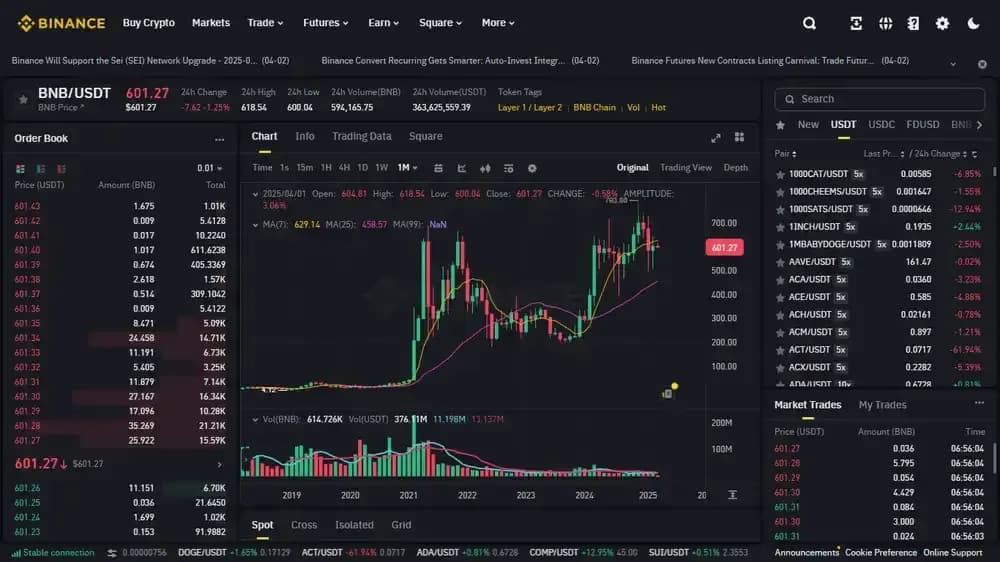Select the FDUSD market tab
Viewport: 1000px width, 562px height.
pos(923,124)
